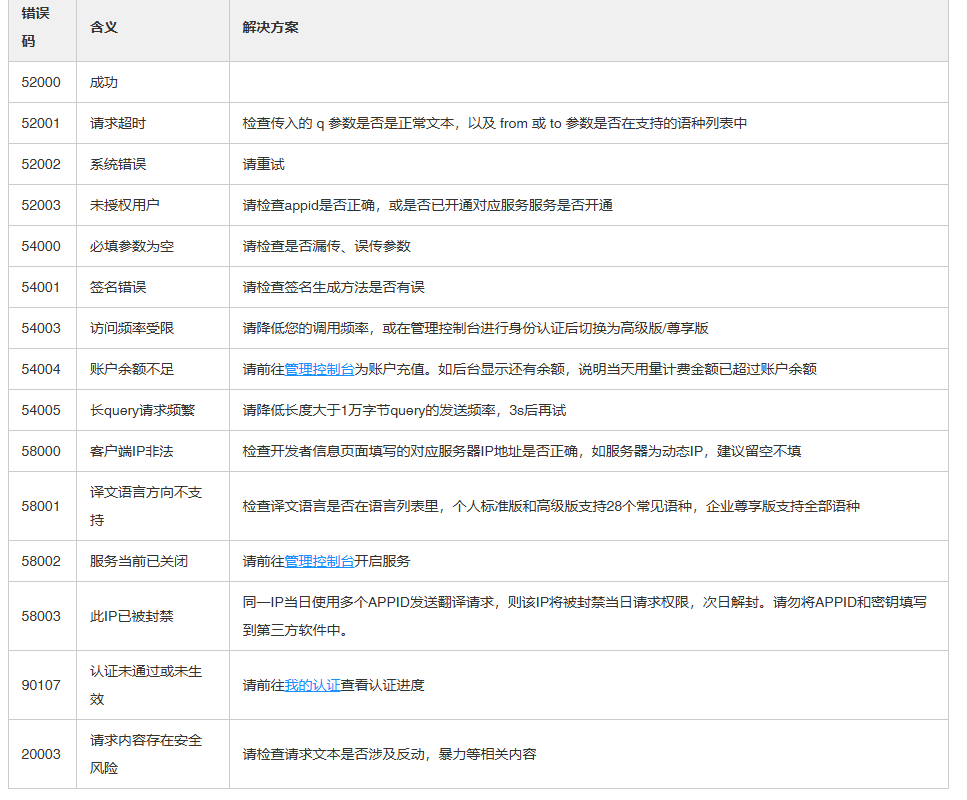Select error code 54003
Screen dimensions: 967x800
(41, 328)
